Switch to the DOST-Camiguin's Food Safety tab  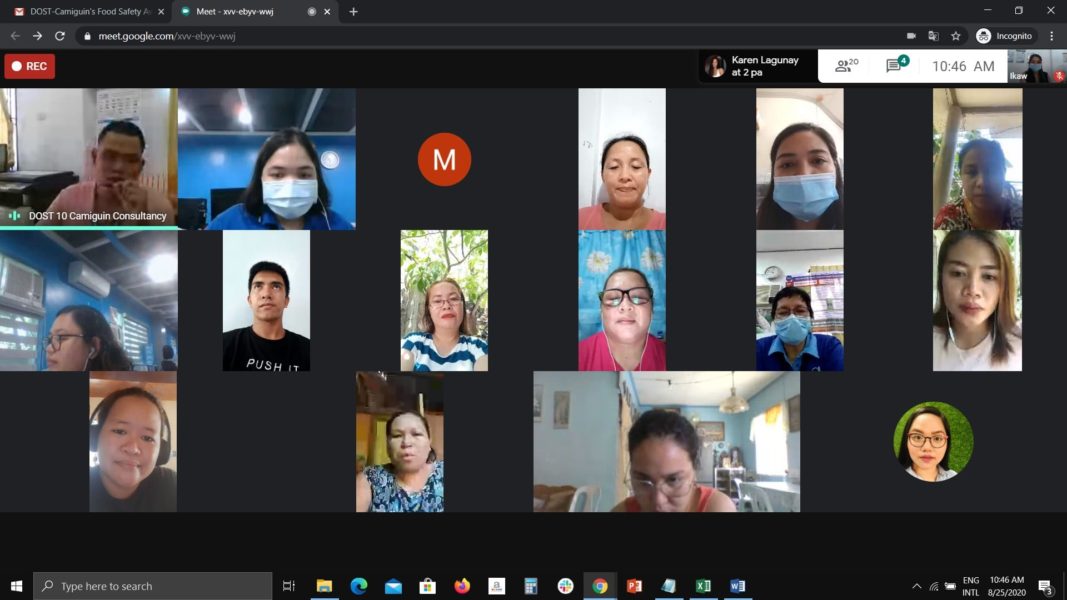(86, 12)
